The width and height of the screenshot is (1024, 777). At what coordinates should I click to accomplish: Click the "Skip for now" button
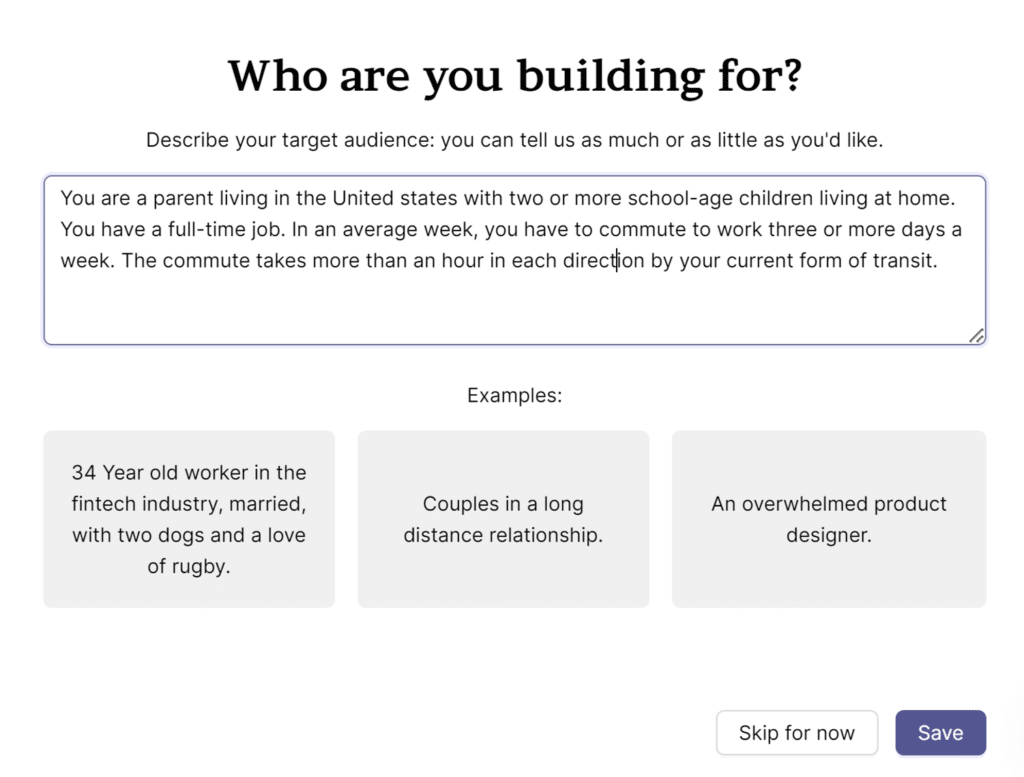point(797,732)
